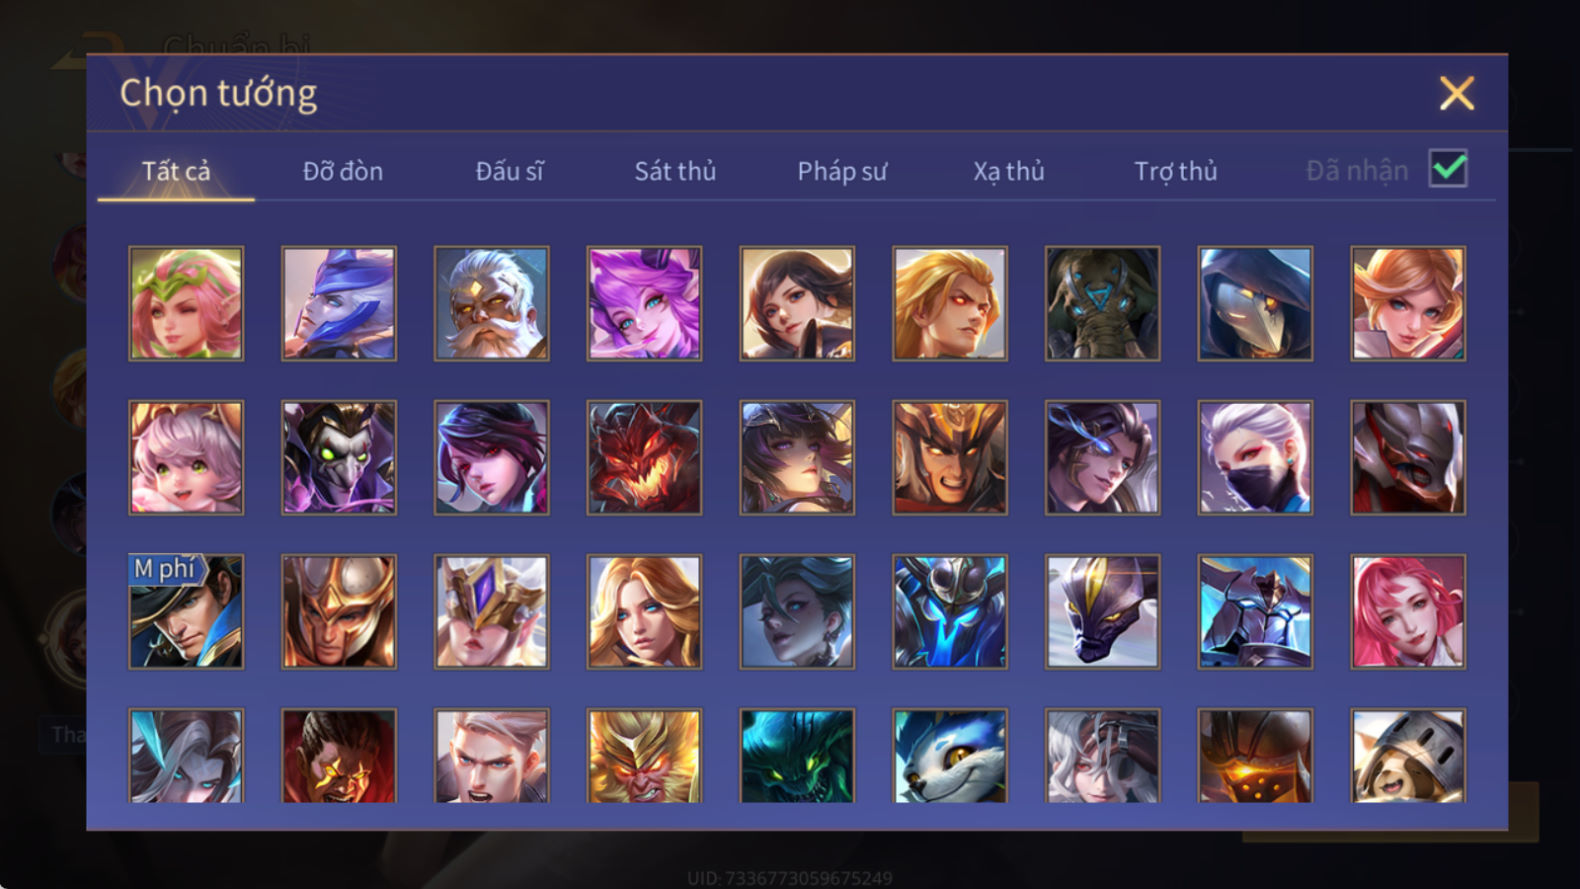Select the golden monkey king hero
1580x889 pixels.
pyautogui.click(x=644, y=755)
